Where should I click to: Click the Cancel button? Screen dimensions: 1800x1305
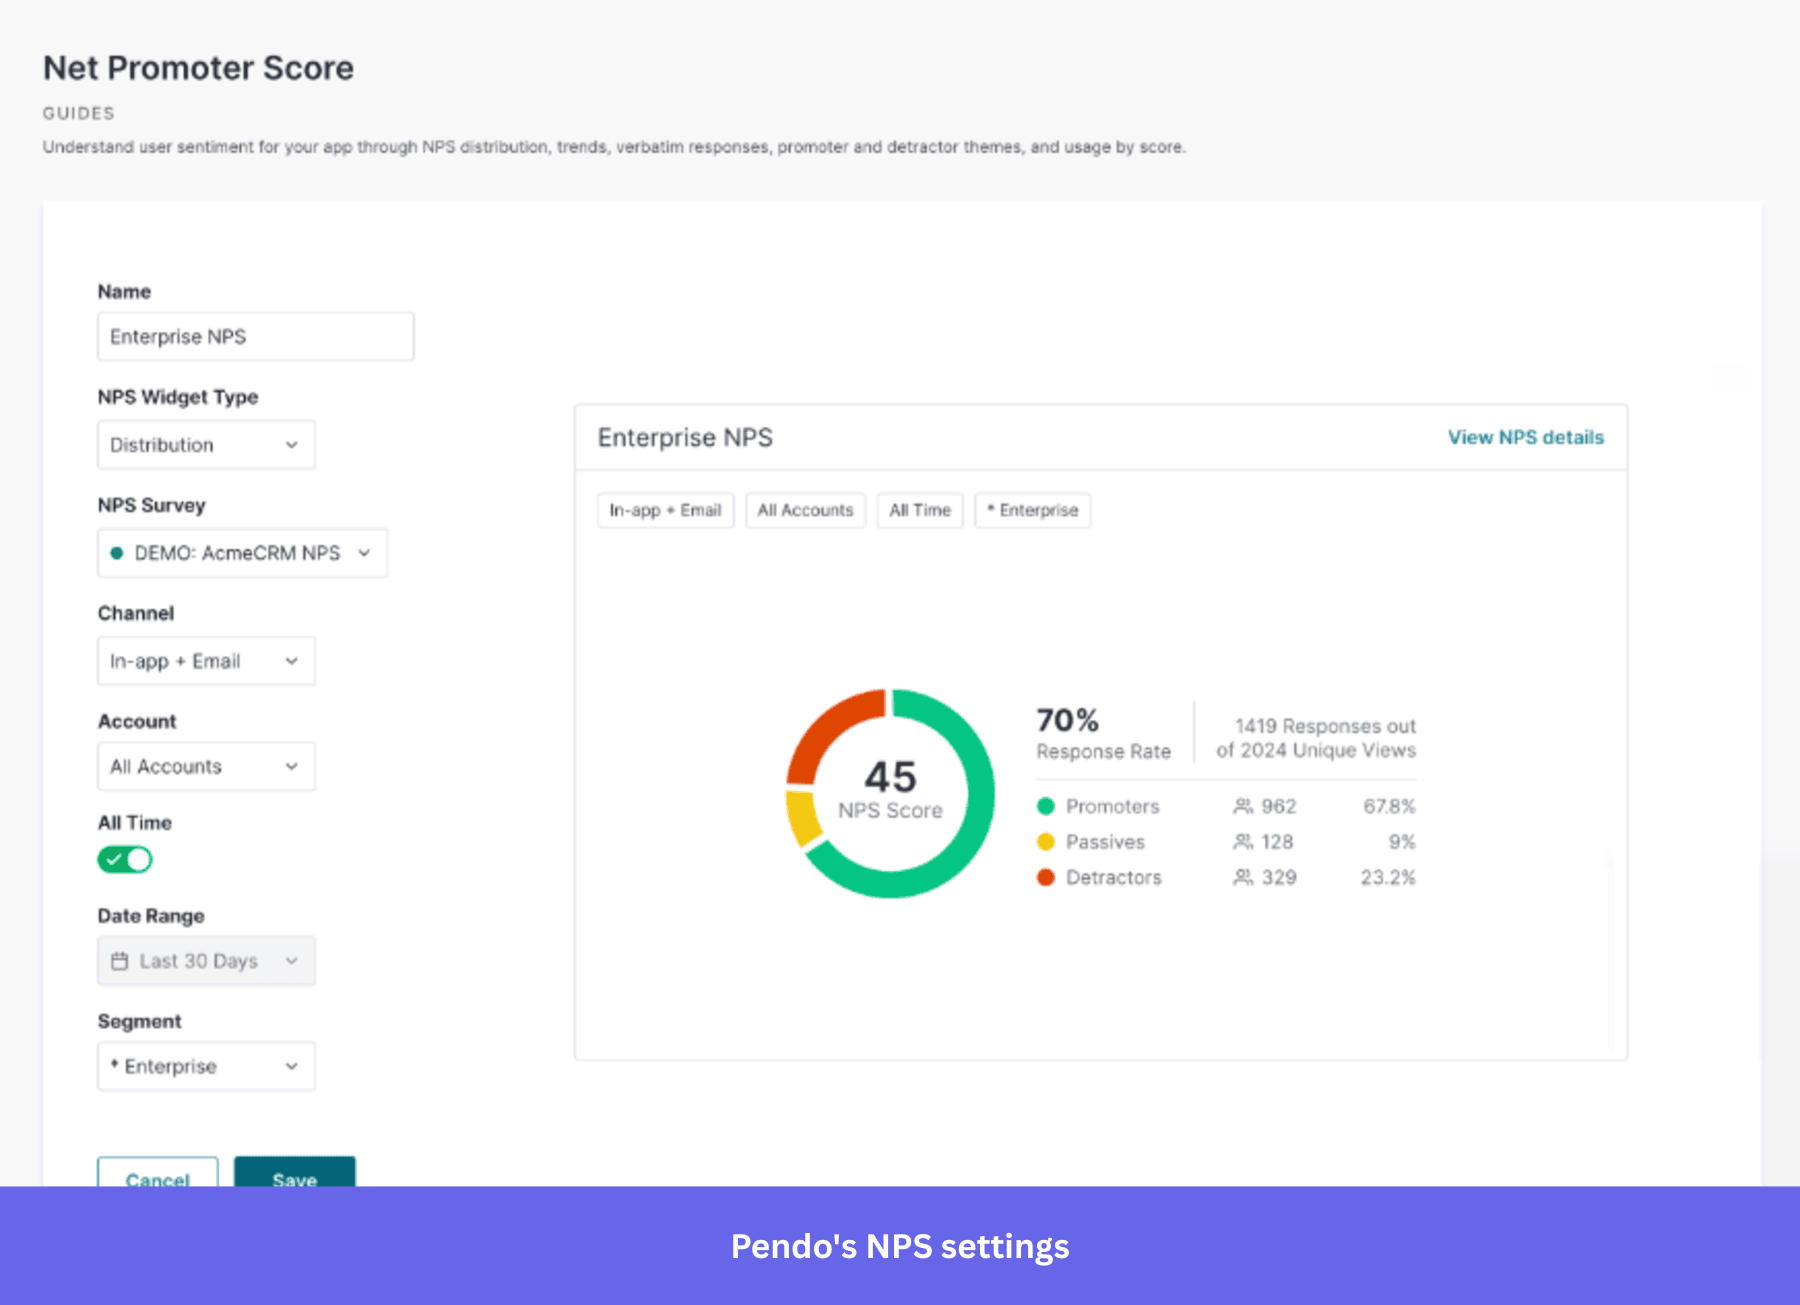158,1174
